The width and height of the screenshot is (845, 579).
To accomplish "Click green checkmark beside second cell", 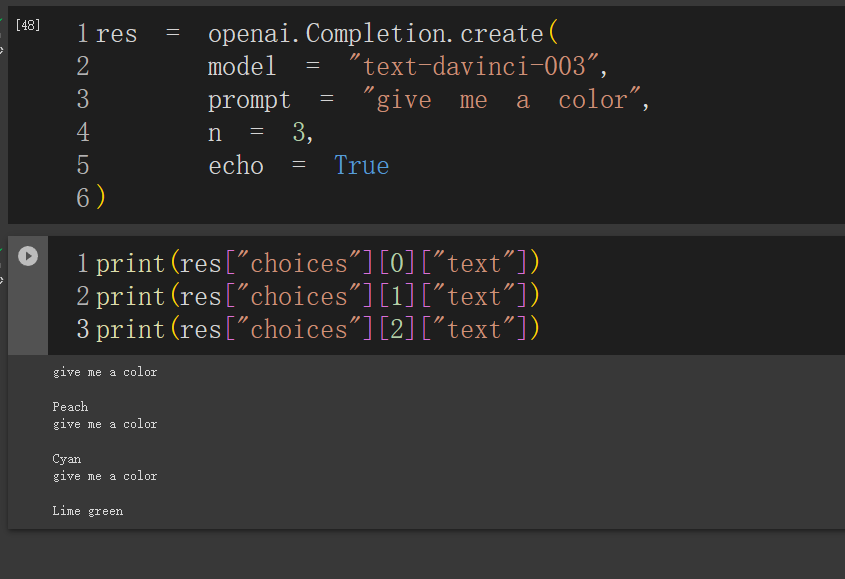I will (2, 251).
